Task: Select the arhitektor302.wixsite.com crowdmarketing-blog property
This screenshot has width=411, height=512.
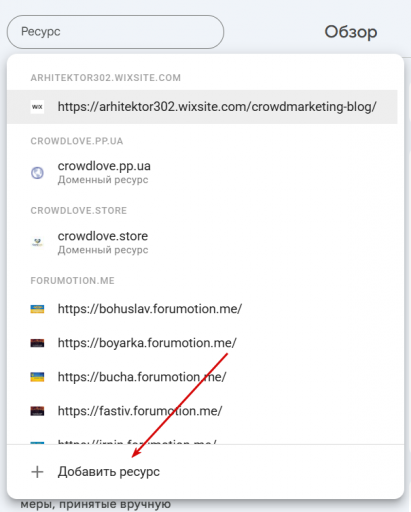Action: coord(202,107)
